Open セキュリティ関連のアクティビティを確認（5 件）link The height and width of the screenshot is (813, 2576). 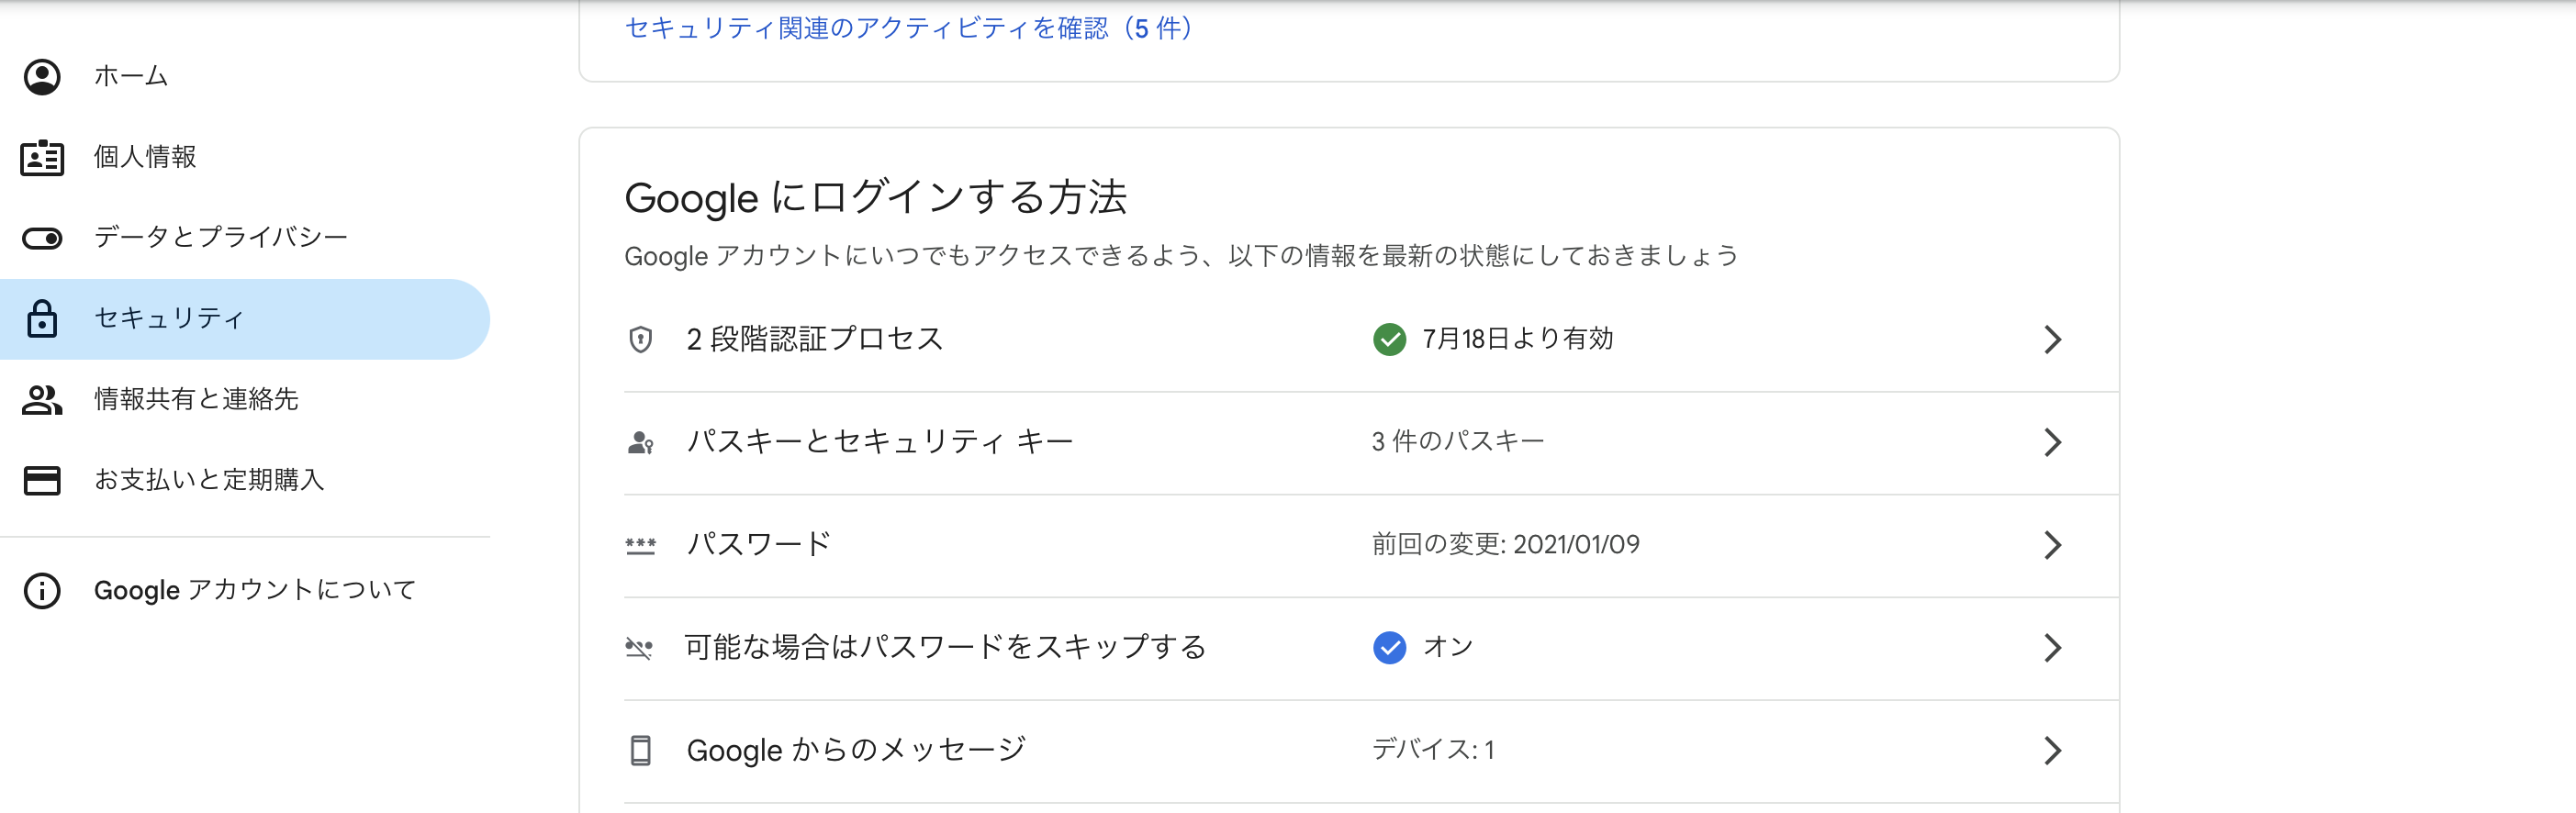(908, 30)
